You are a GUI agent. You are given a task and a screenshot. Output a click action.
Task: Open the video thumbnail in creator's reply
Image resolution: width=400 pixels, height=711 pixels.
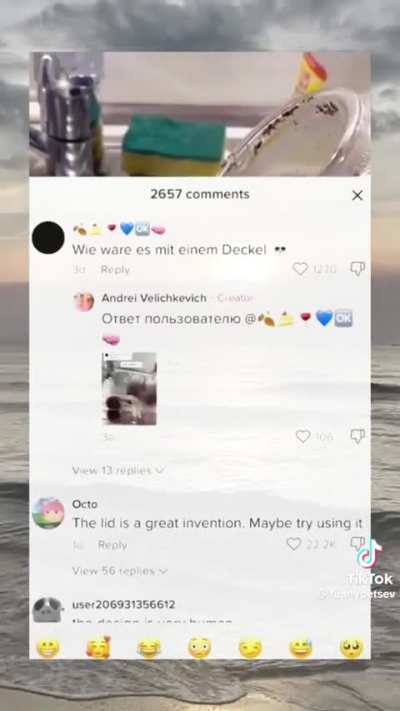(129, 389)
